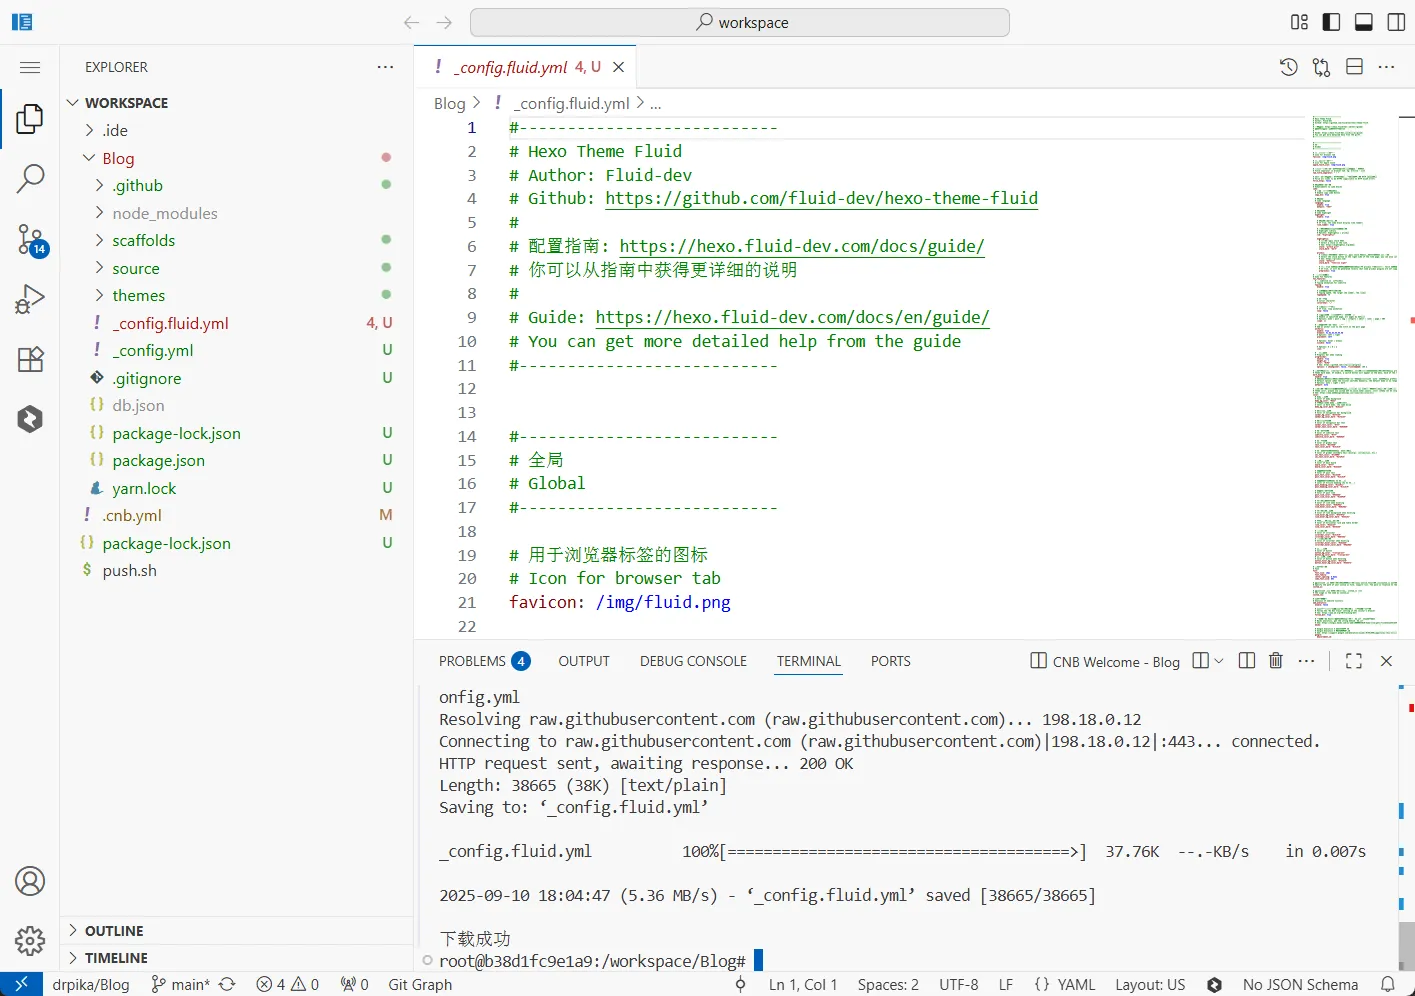Open .cnb.yml in the explorer

[131, 515]
